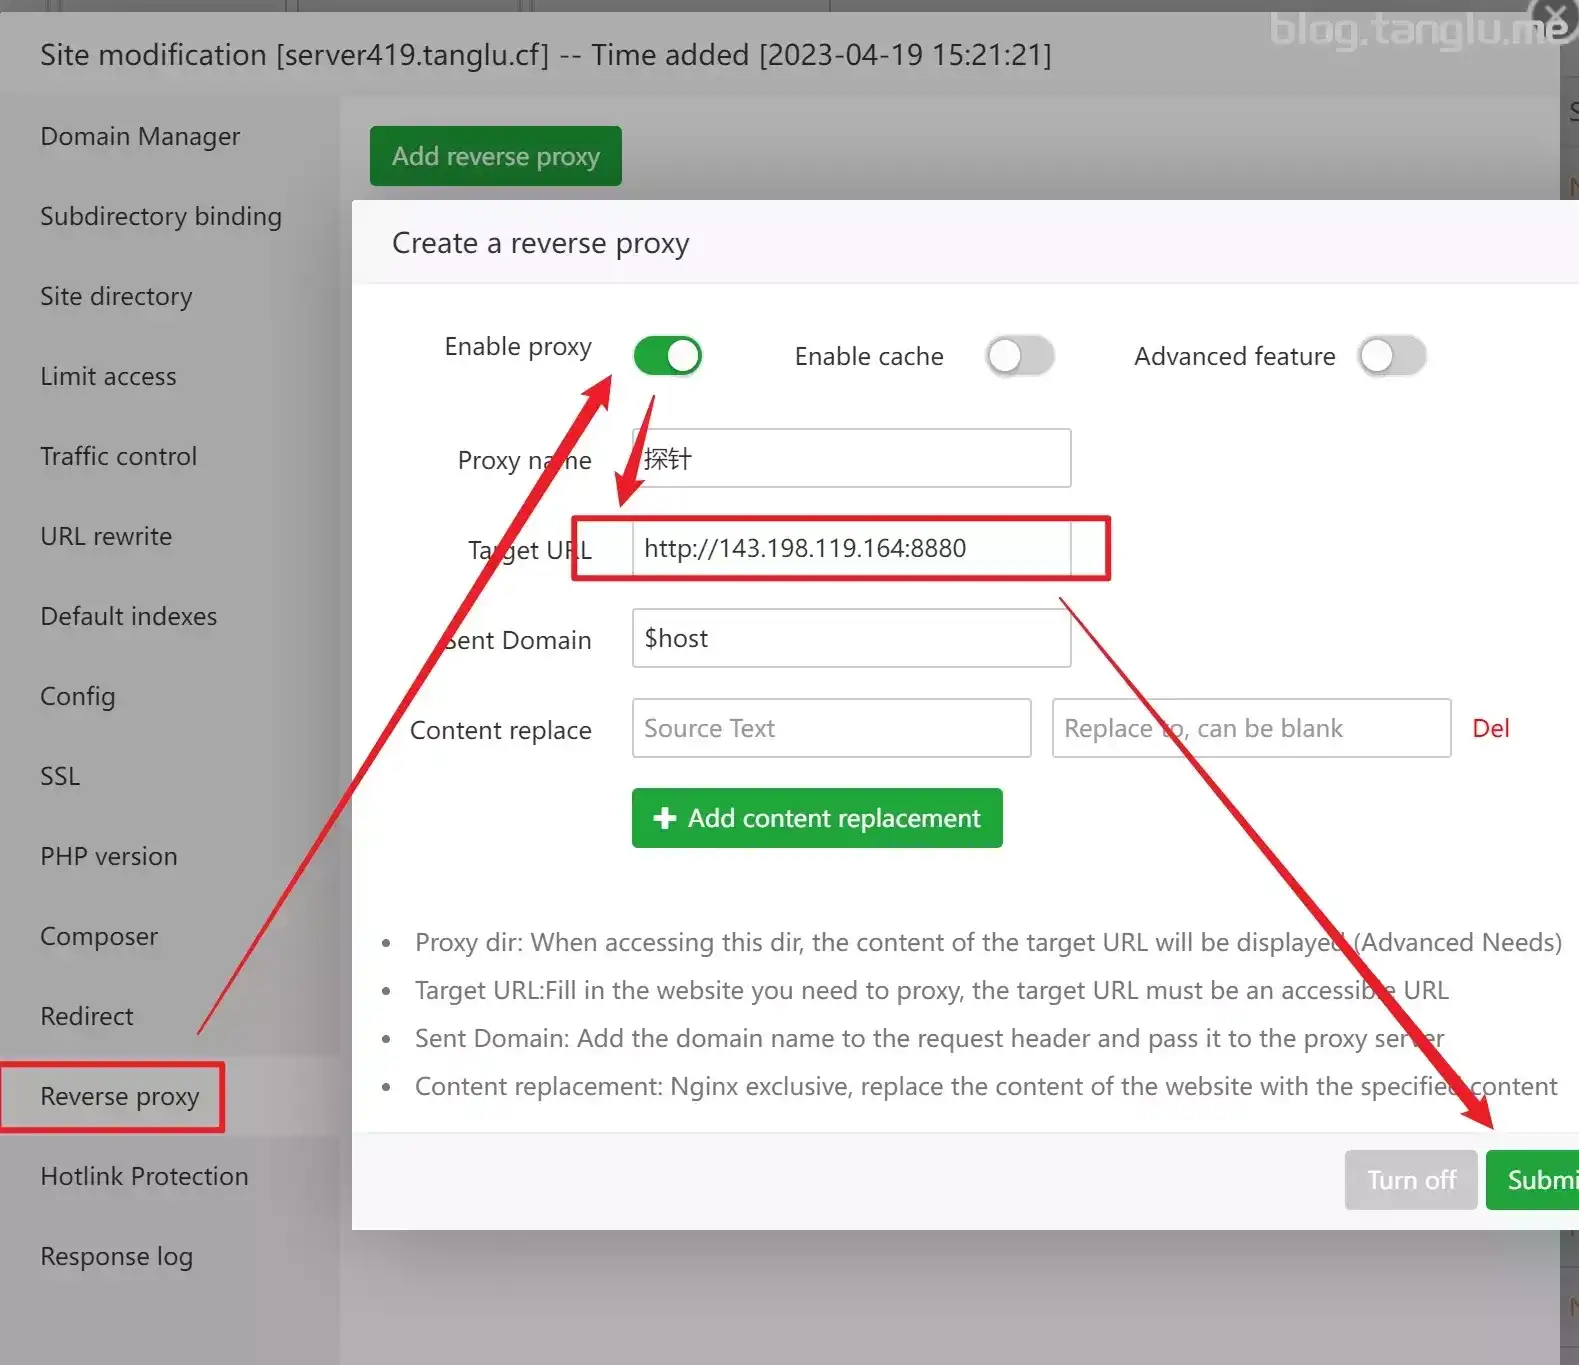
Task: Open the PHP version tab
Action: click(x=109, y=857)
